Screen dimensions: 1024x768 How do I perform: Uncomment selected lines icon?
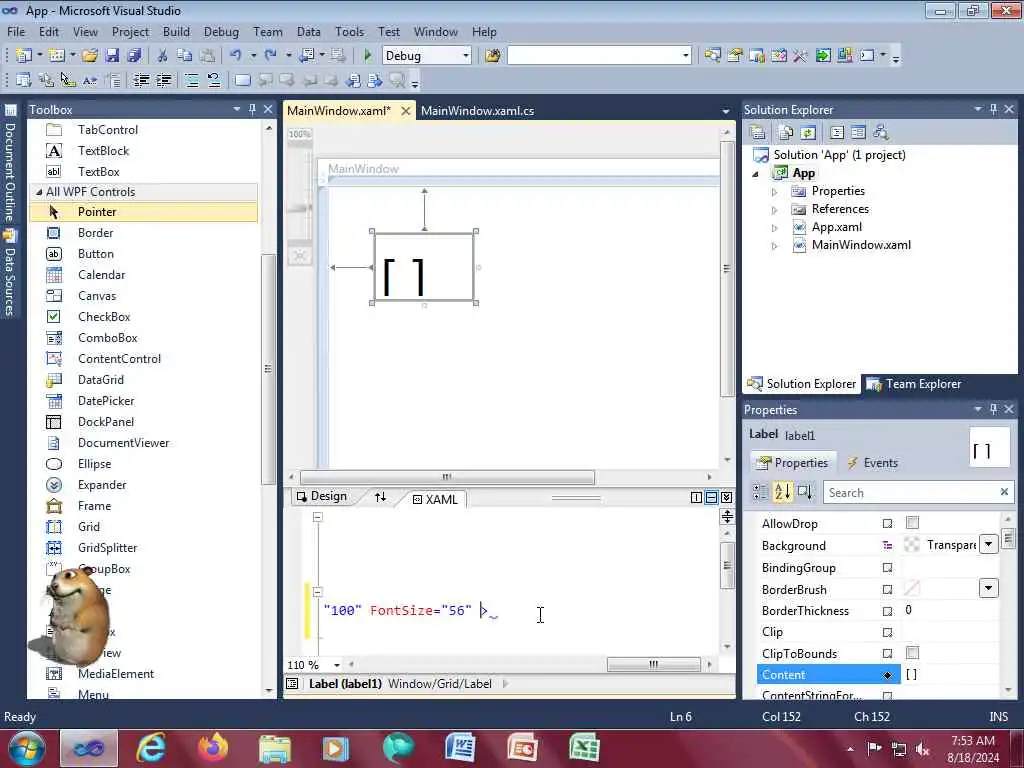coord(214,80)
